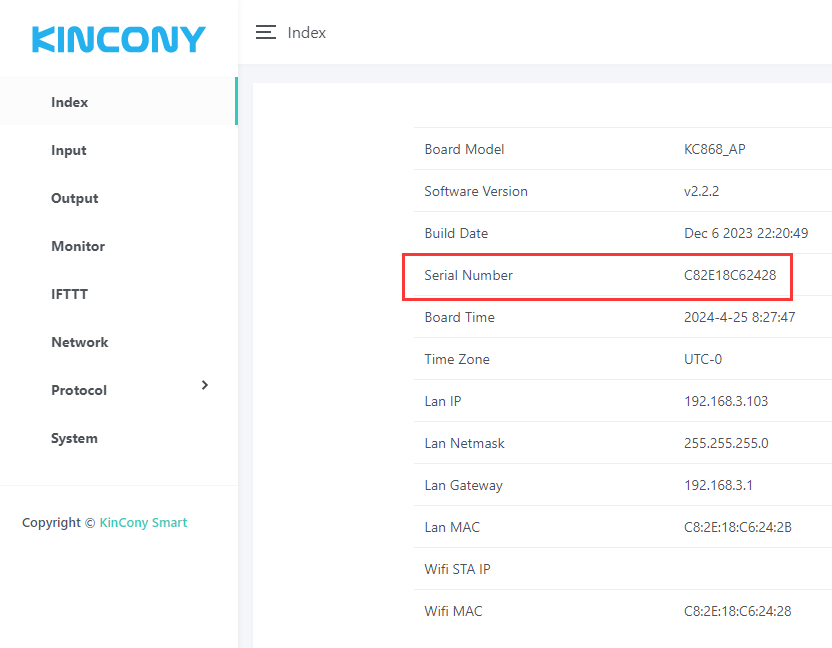
Task: Expand the Protocol submenu chevron
Action: [x=205, y=385]
